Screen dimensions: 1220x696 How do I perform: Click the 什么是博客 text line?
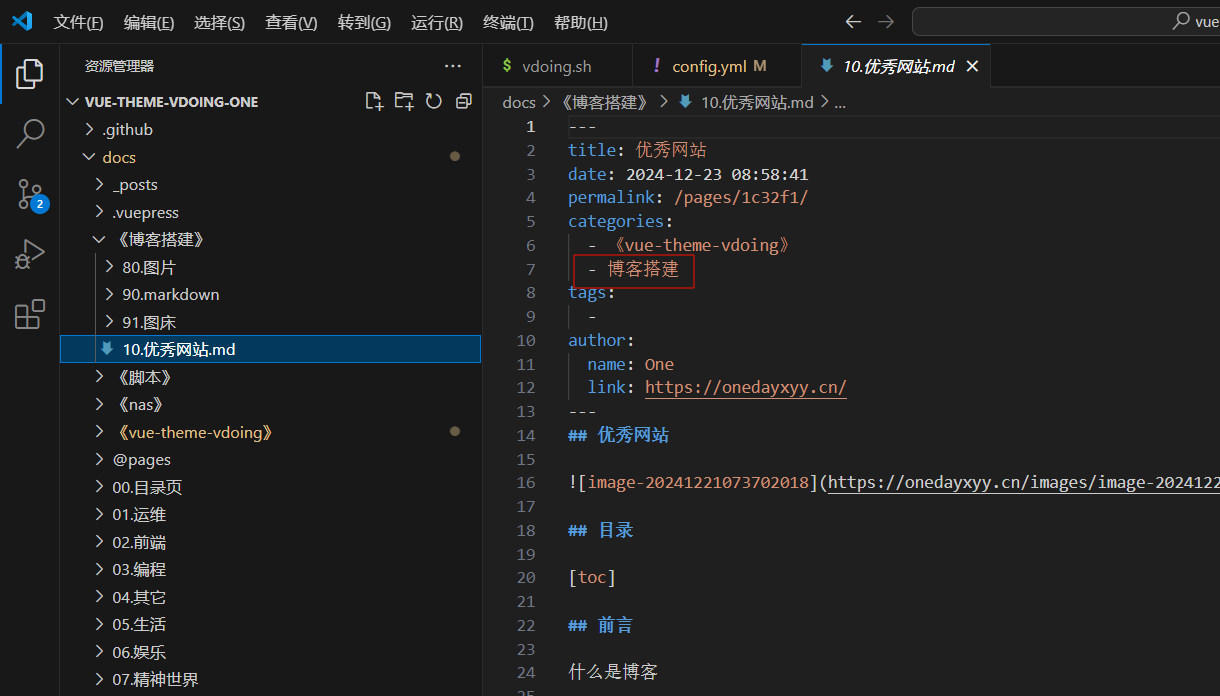point(613,672)
